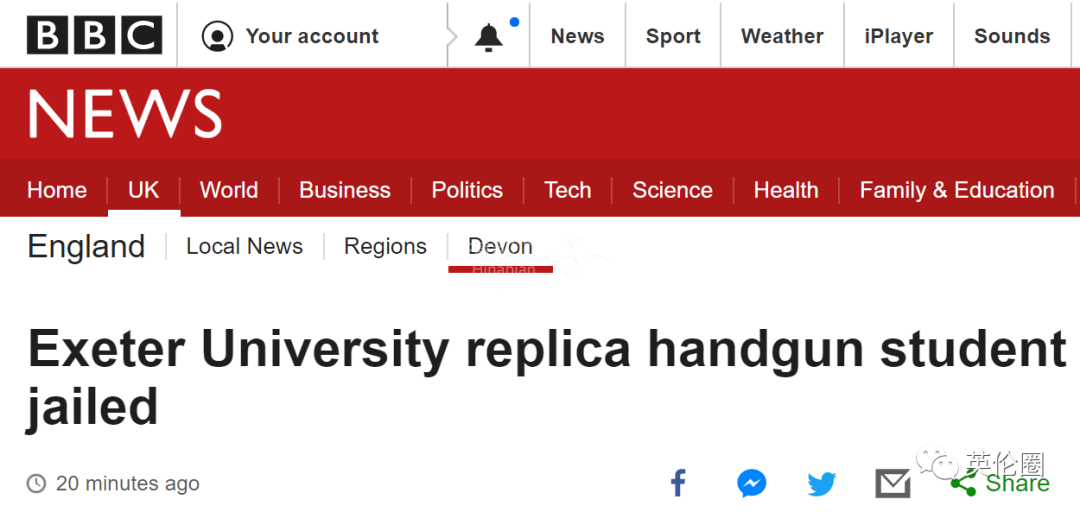Share via Facebook Messenger icon
The image size is (1080, 512).
pos(752,484)
